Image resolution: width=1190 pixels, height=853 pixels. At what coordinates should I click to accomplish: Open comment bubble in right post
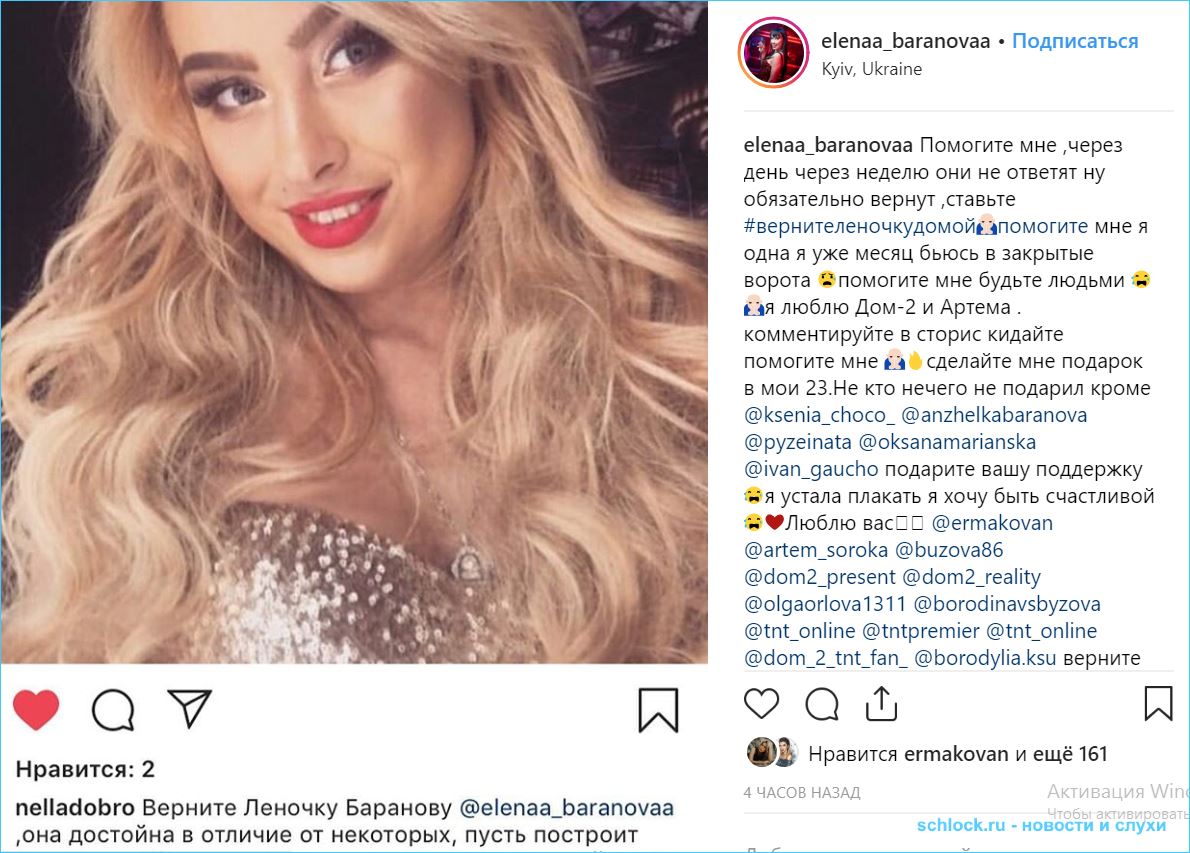tap(822, 704)
